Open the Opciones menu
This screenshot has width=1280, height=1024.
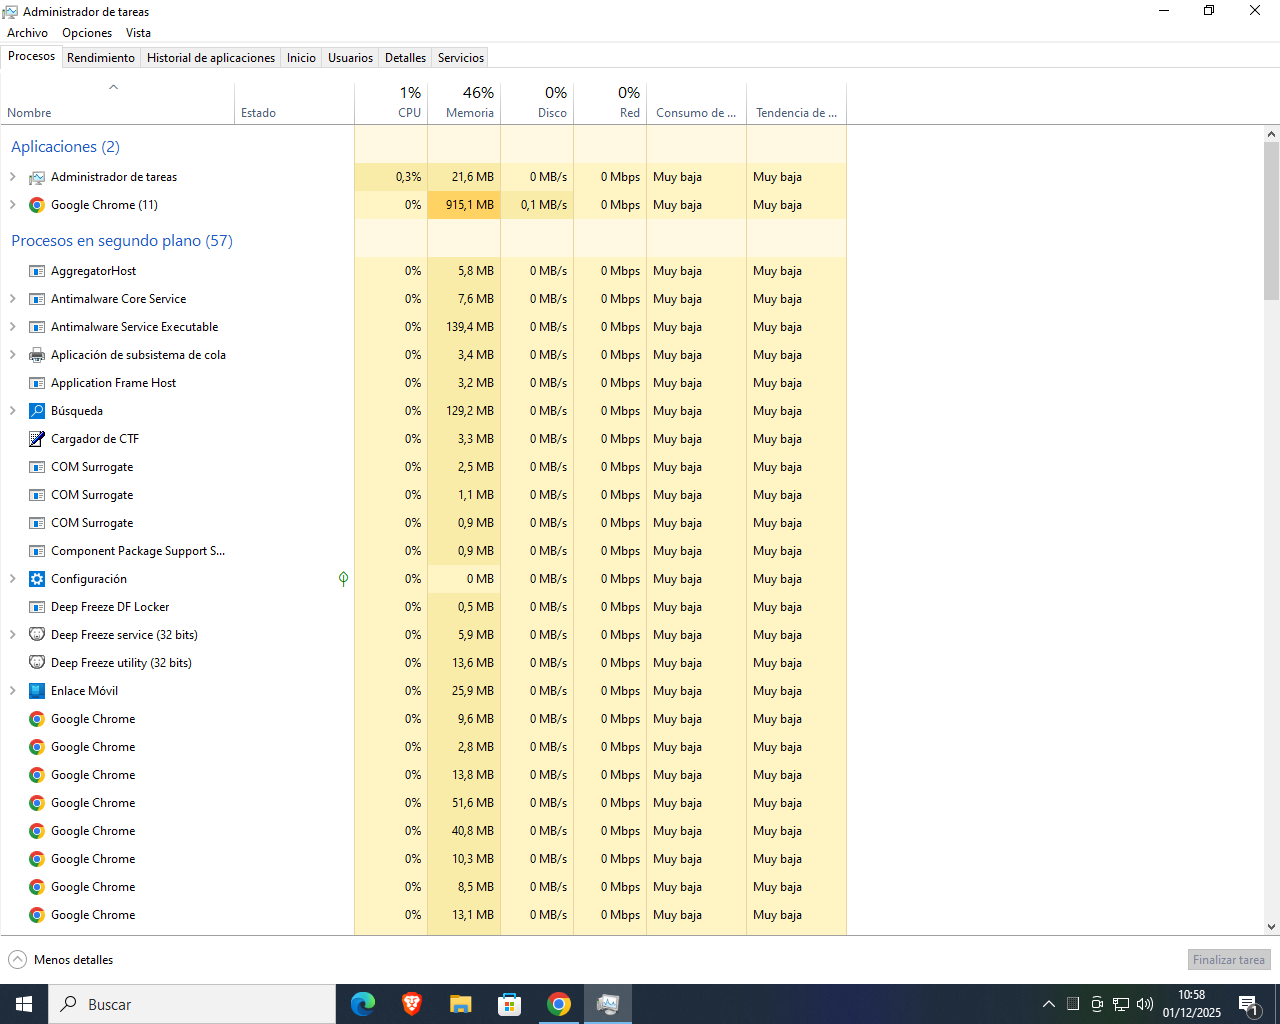point(87,33)
